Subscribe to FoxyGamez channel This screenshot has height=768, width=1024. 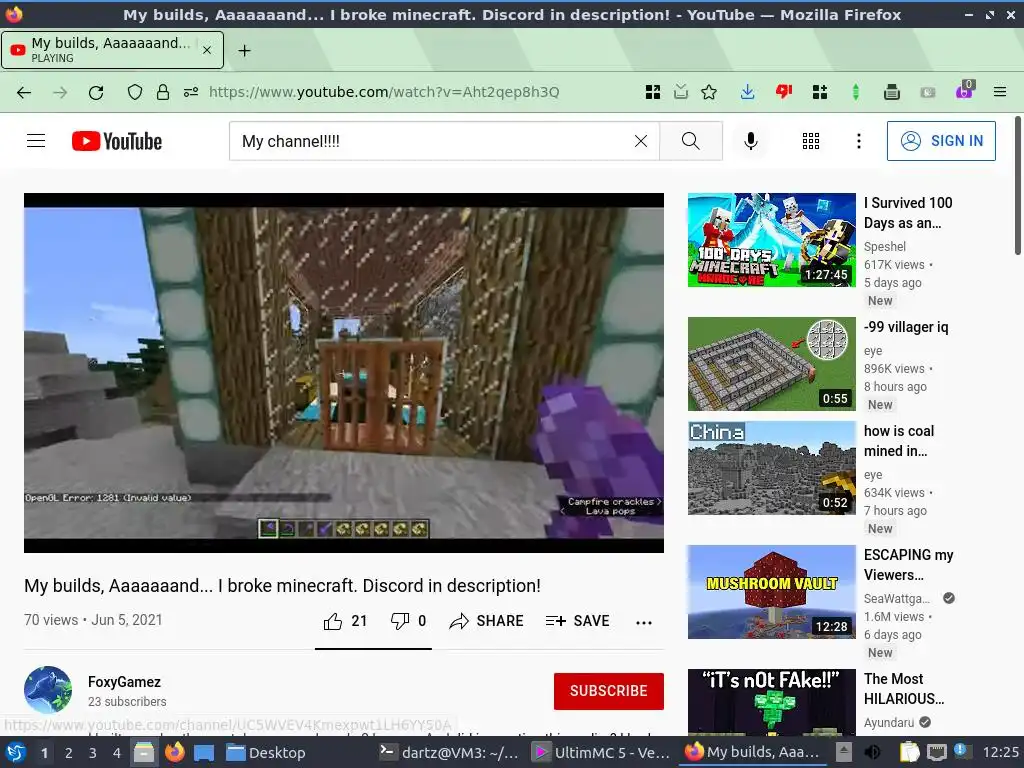tap(609, 691)
